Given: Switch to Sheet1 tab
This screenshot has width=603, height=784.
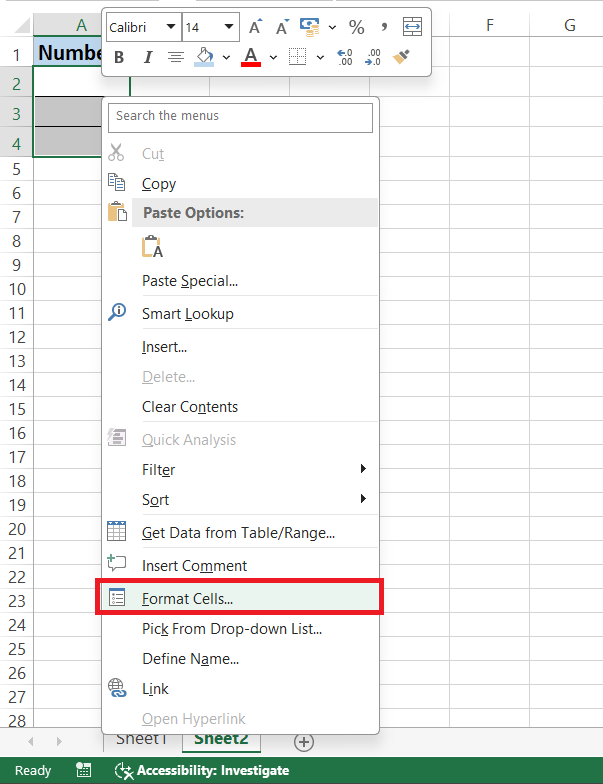Looking at the screenshot, I should click(141, 739).
